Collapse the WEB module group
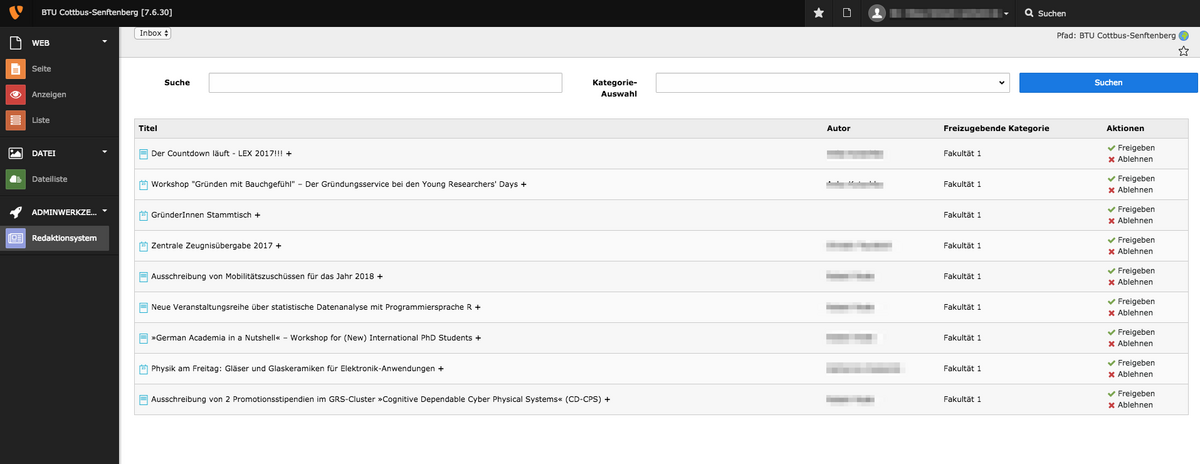Viewport: 1200px width, 464px height. (x=104, y=42)
